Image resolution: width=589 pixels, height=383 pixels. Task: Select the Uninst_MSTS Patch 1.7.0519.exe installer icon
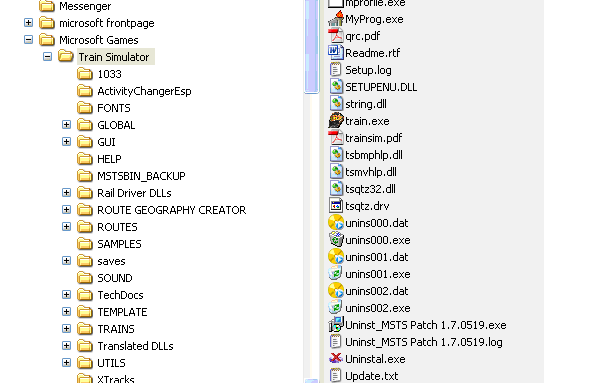tap(336, 325)
